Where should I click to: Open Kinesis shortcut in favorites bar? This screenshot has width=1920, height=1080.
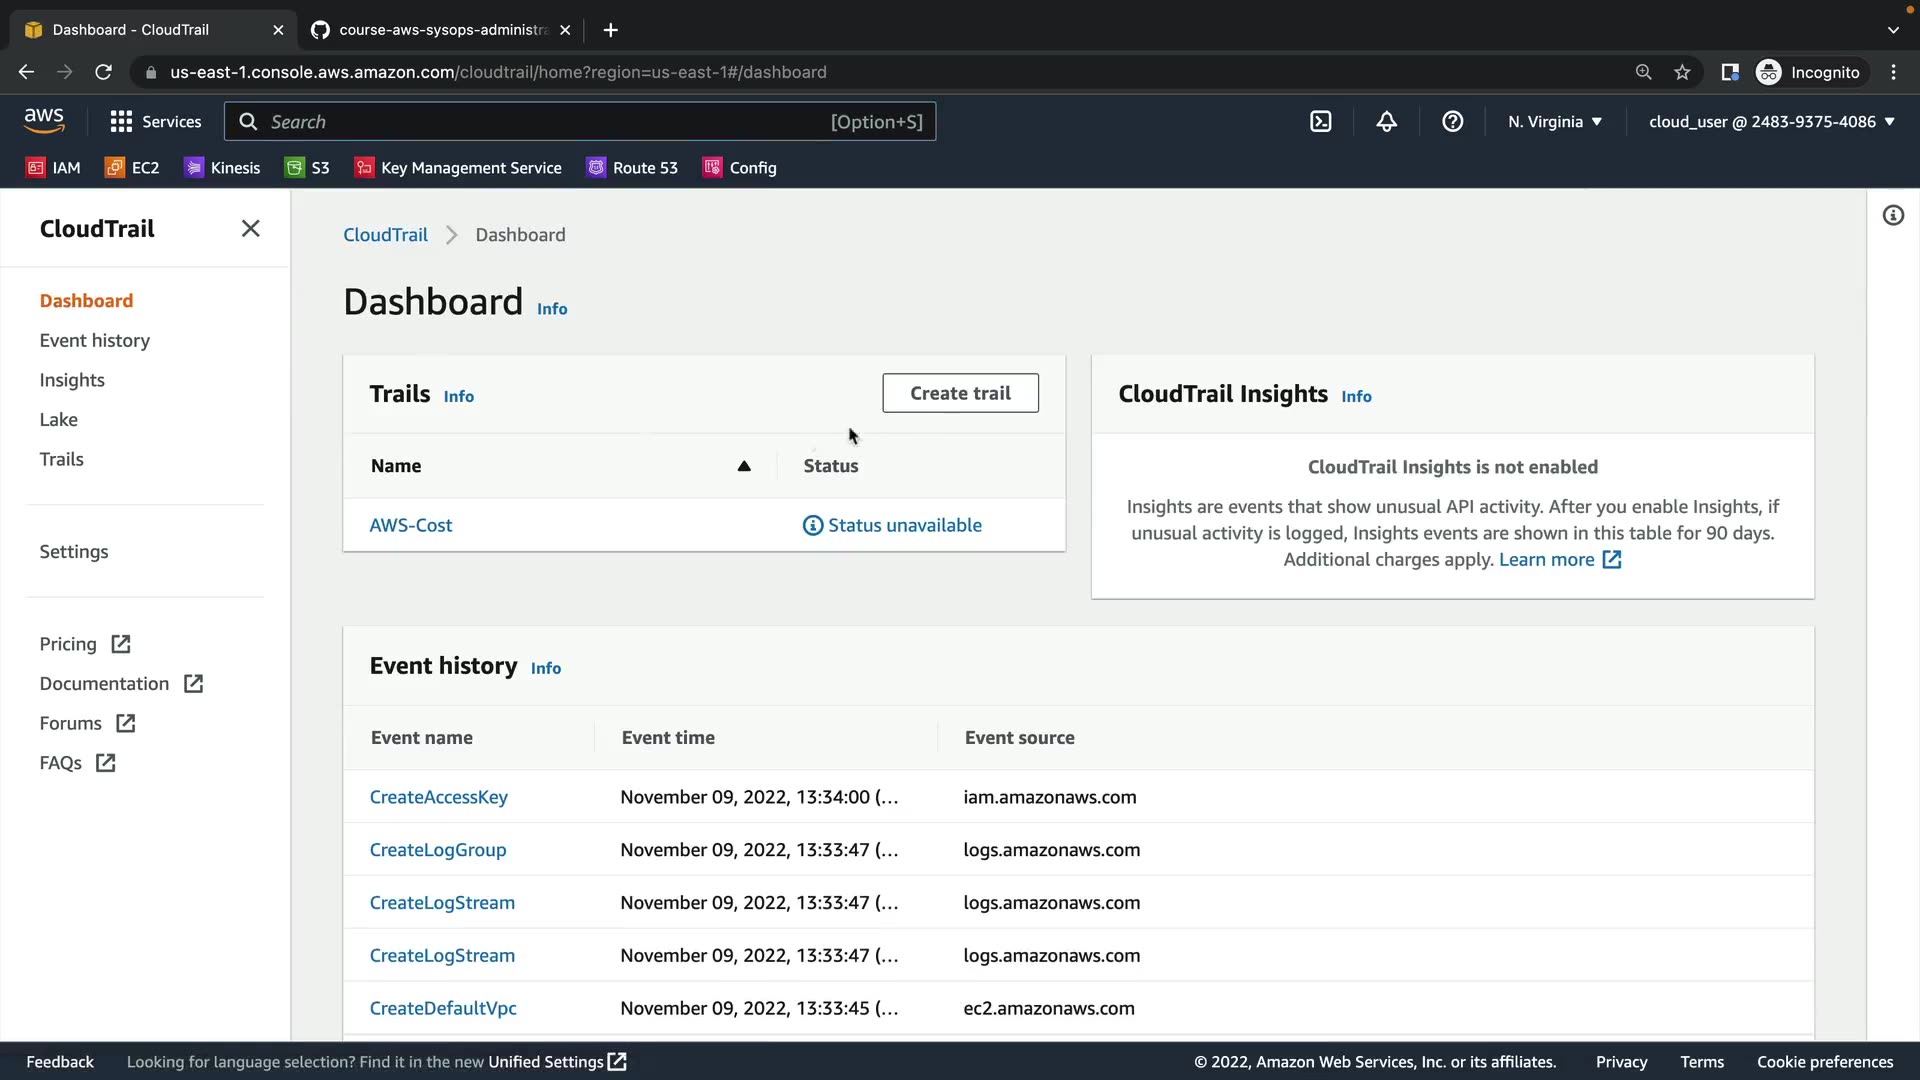[x=222, y=168]
